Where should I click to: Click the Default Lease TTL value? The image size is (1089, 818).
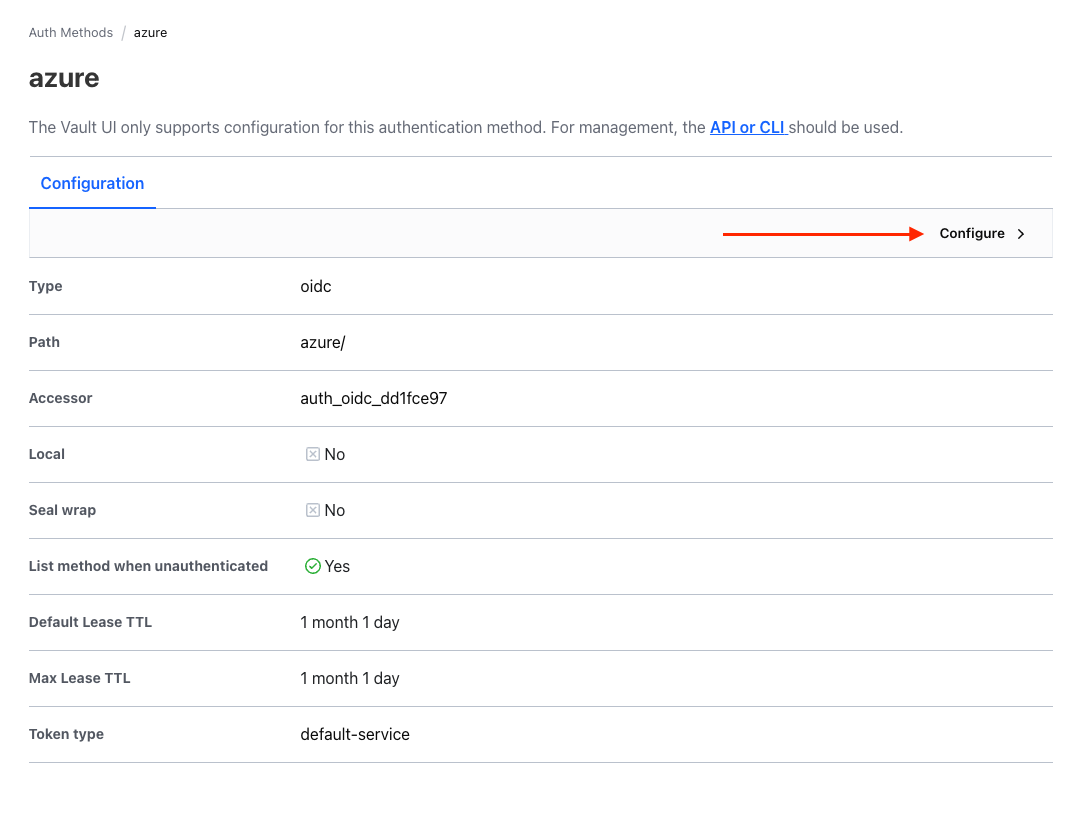350,622
